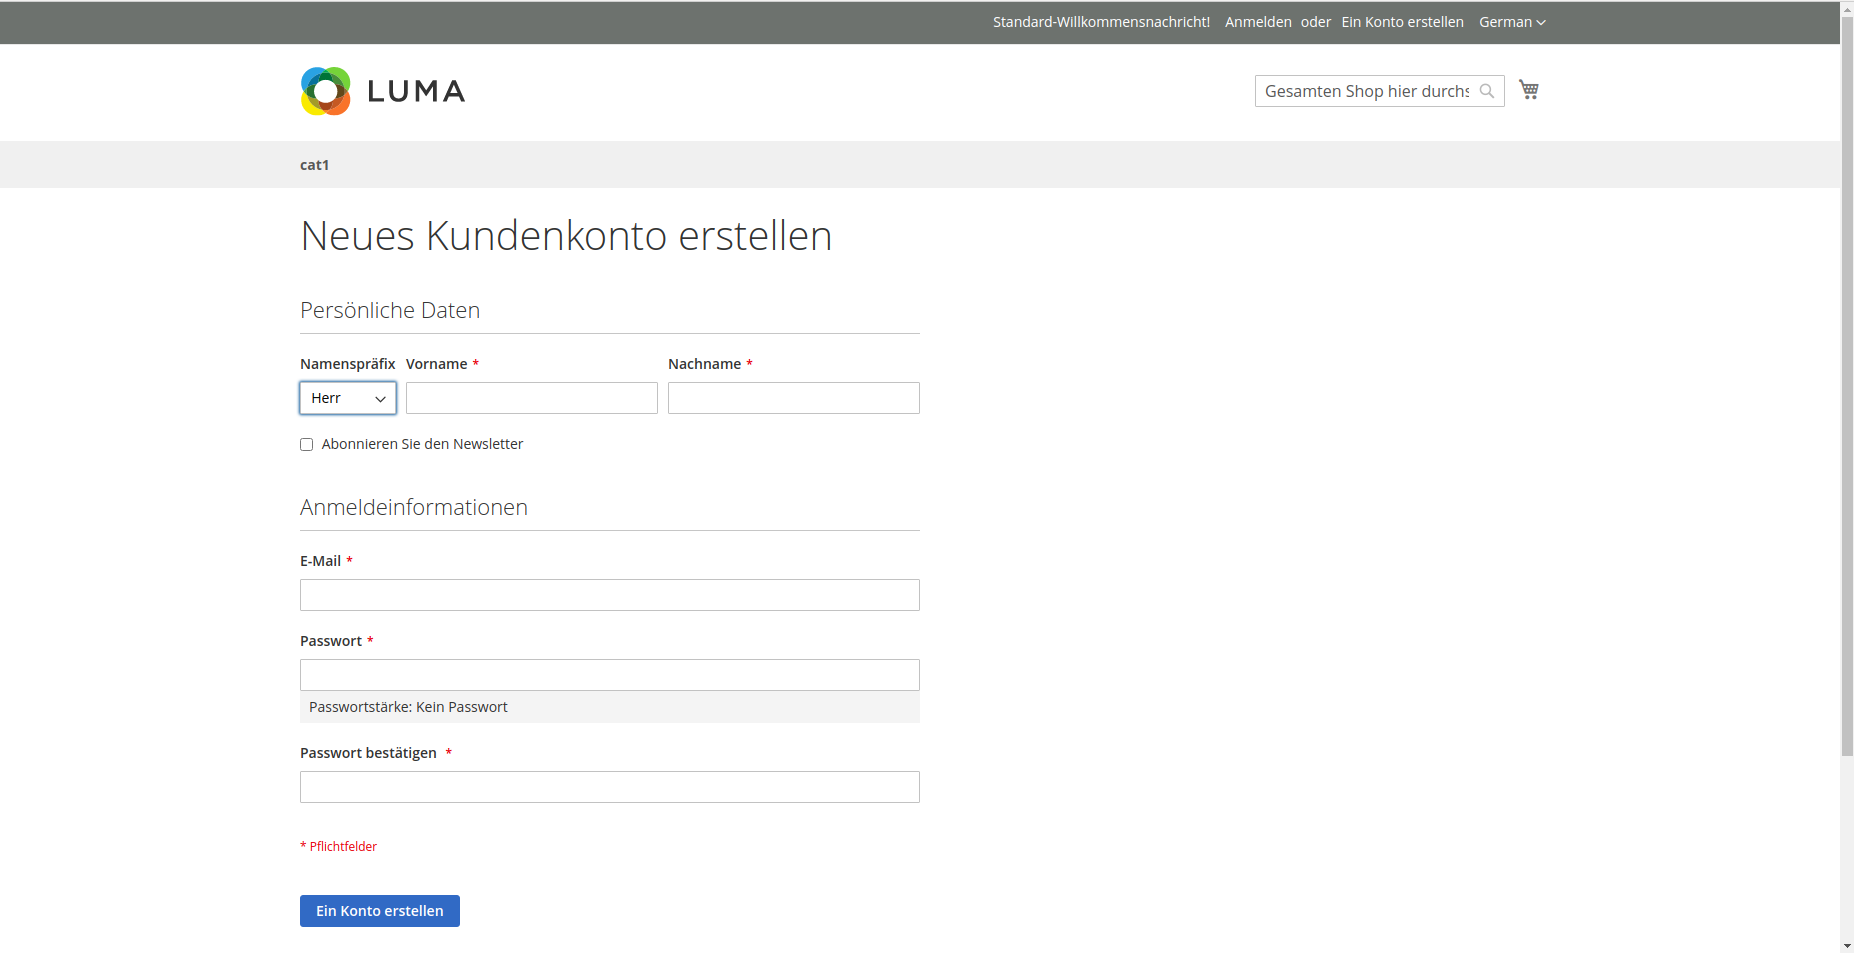The width and height of the screenshot is (1854, 953).
Task: Focus the Vorname input field
Action: point(532,398)
